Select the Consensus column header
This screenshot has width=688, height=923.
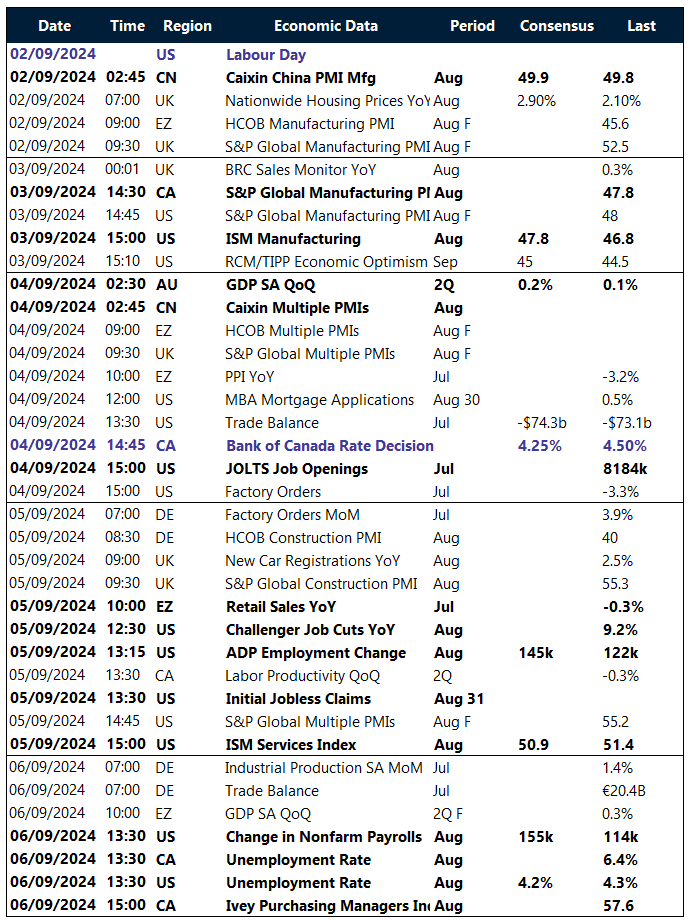tap(557, 26)
